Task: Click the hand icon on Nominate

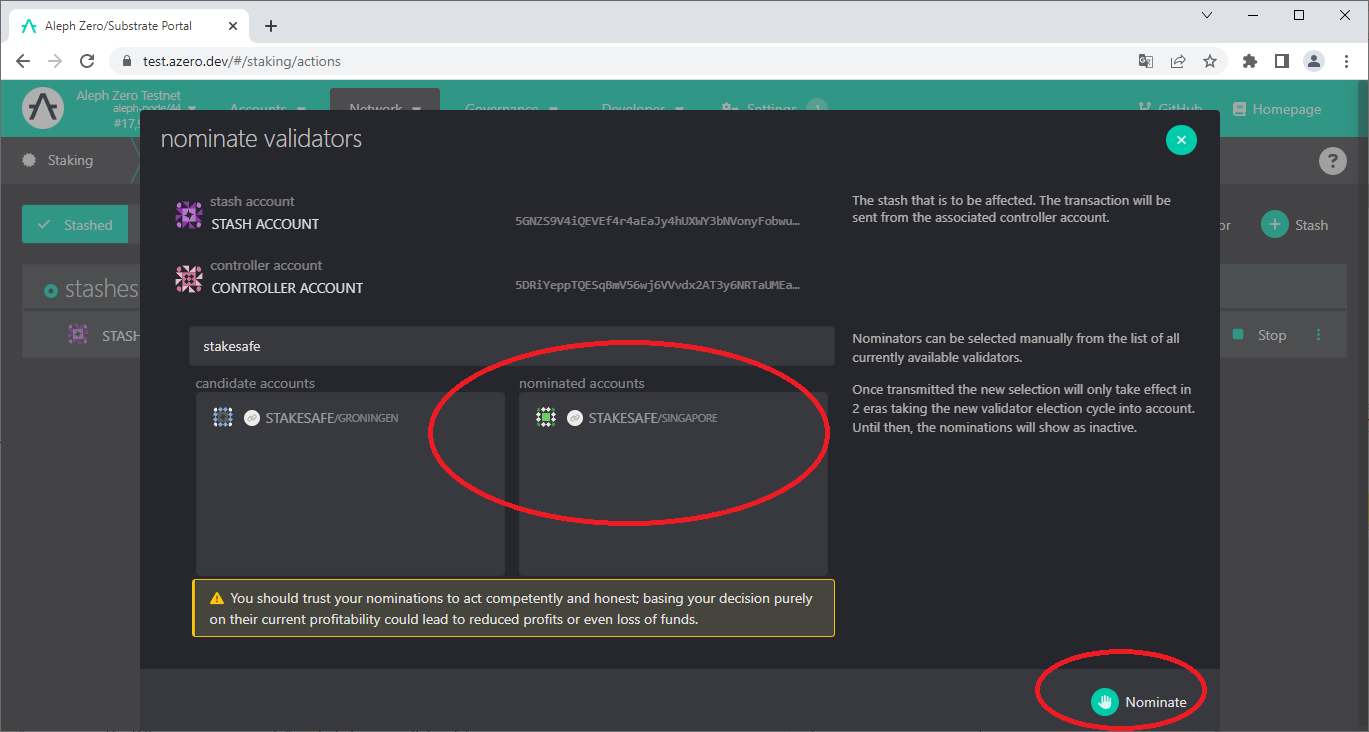Action: [1104, 702]
